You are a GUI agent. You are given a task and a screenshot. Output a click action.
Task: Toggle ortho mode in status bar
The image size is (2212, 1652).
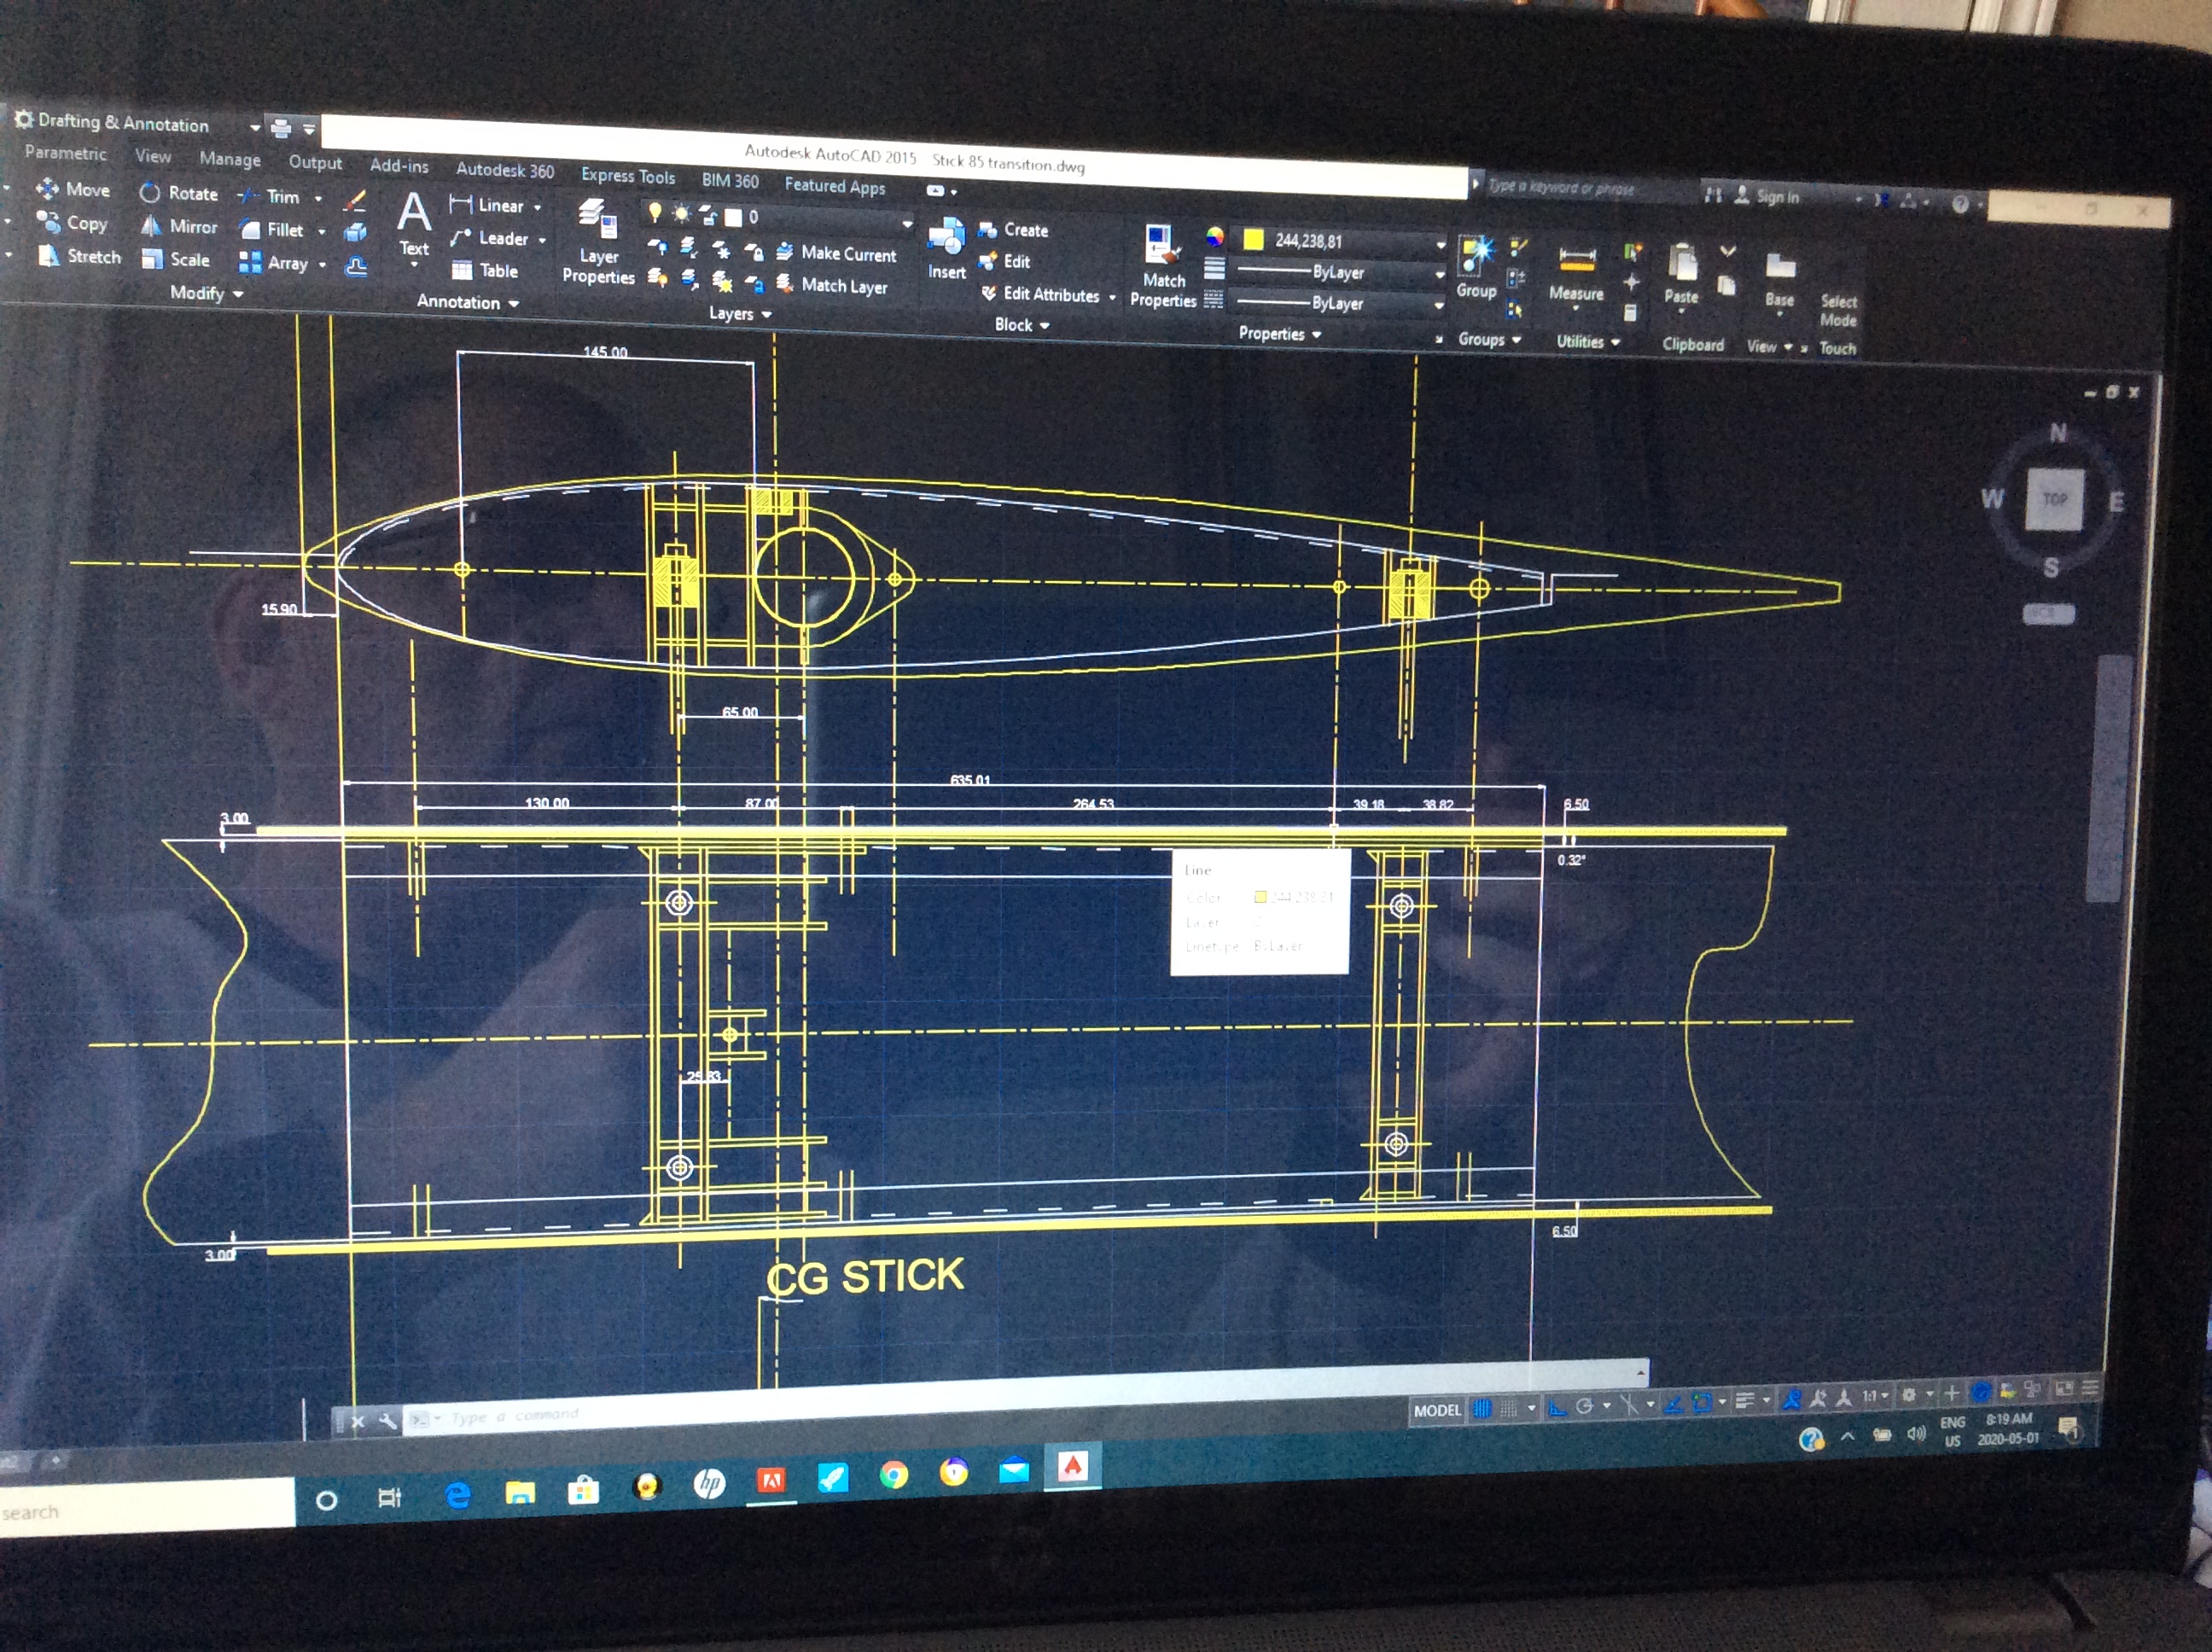(x=1557, y=1408)
